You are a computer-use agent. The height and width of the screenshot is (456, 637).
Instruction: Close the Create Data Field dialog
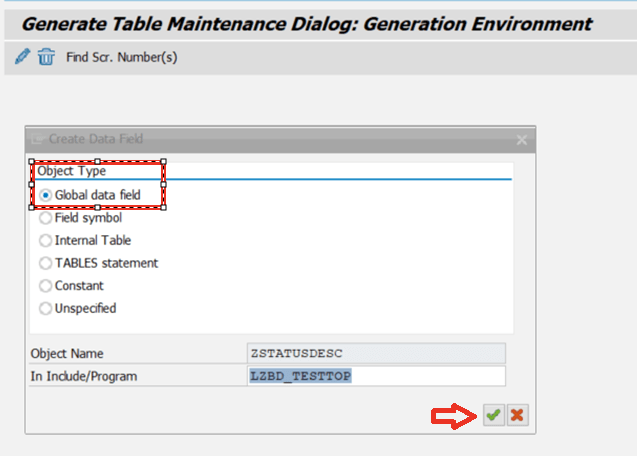pos(522,140)
